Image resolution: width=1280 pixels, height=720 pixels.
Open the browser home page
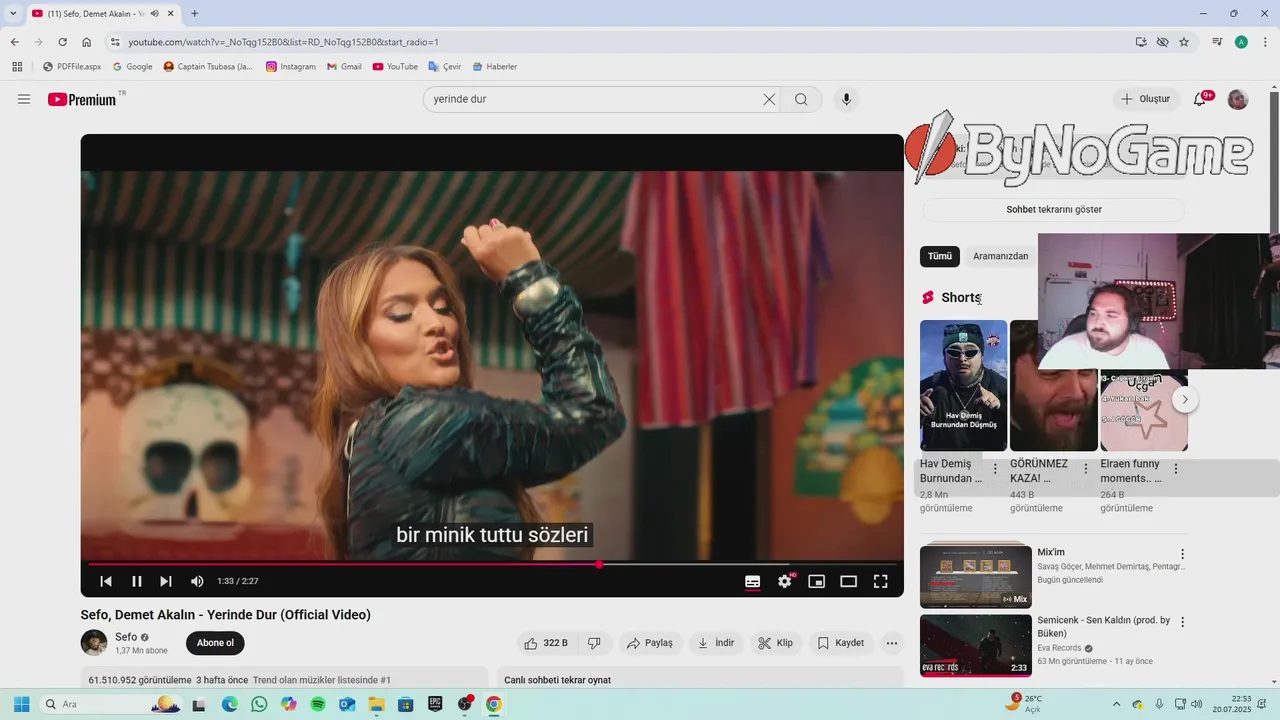tap(87, 42)
